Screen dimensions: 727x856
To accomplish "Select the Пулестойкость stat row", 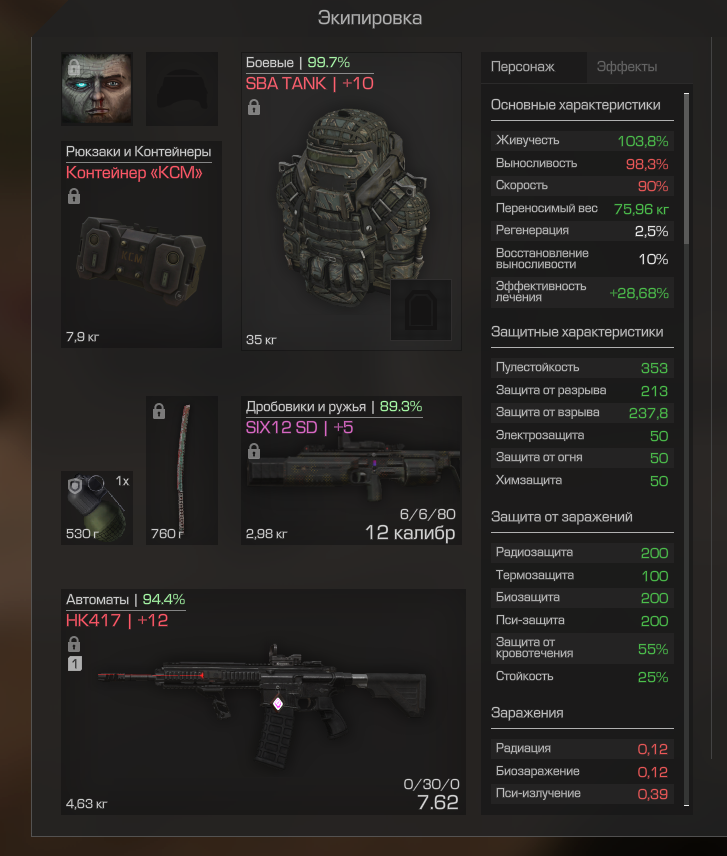I will 582,367.
